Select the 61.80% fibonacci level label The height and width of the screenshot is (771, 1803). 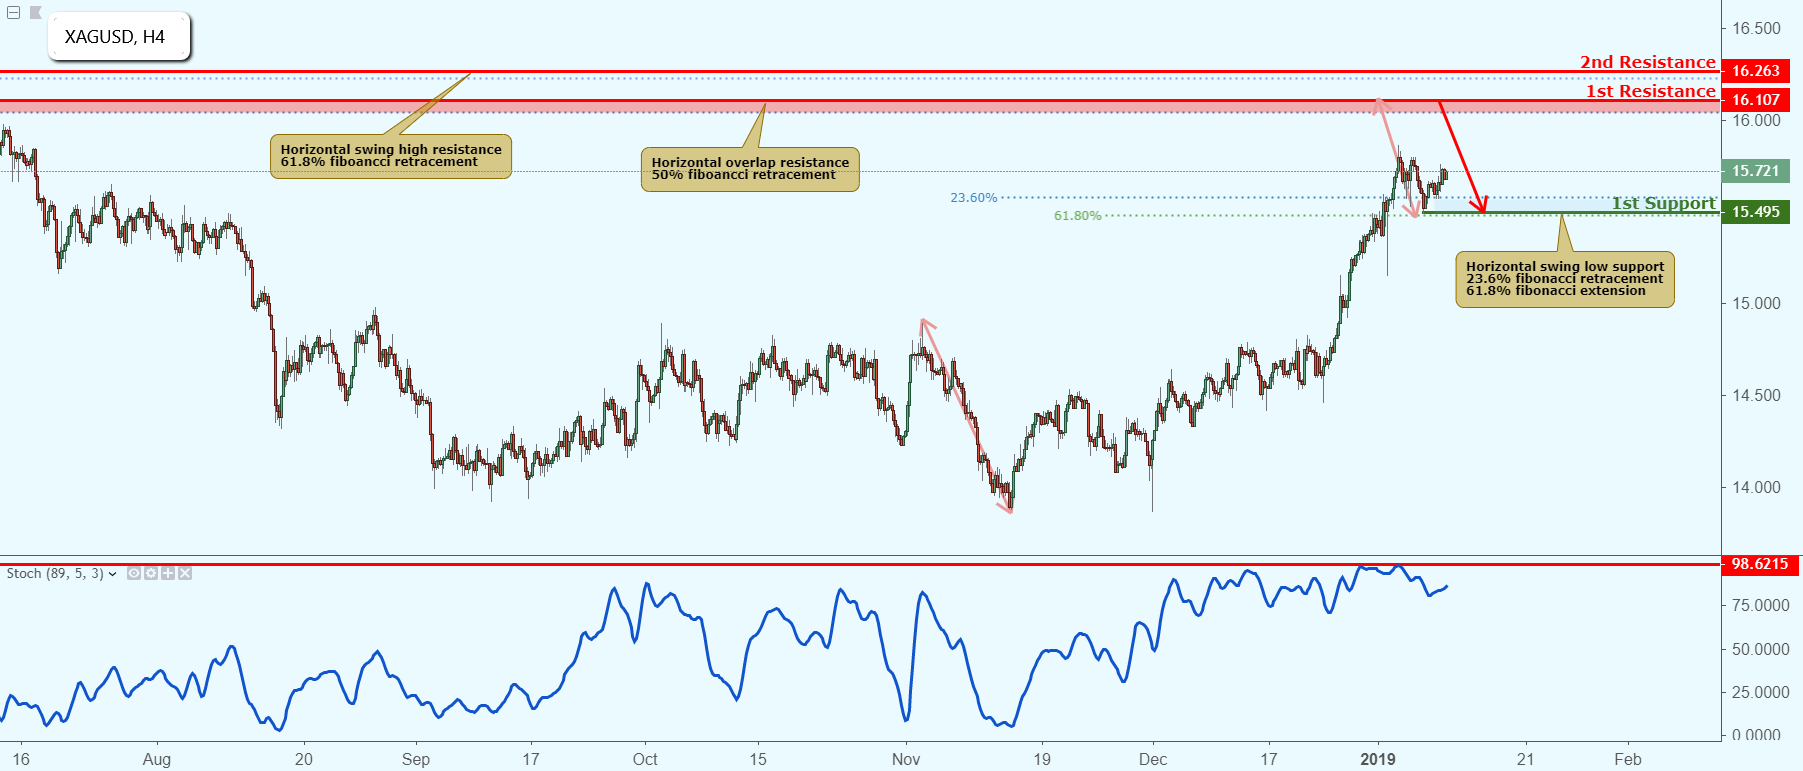point(1078,216)
